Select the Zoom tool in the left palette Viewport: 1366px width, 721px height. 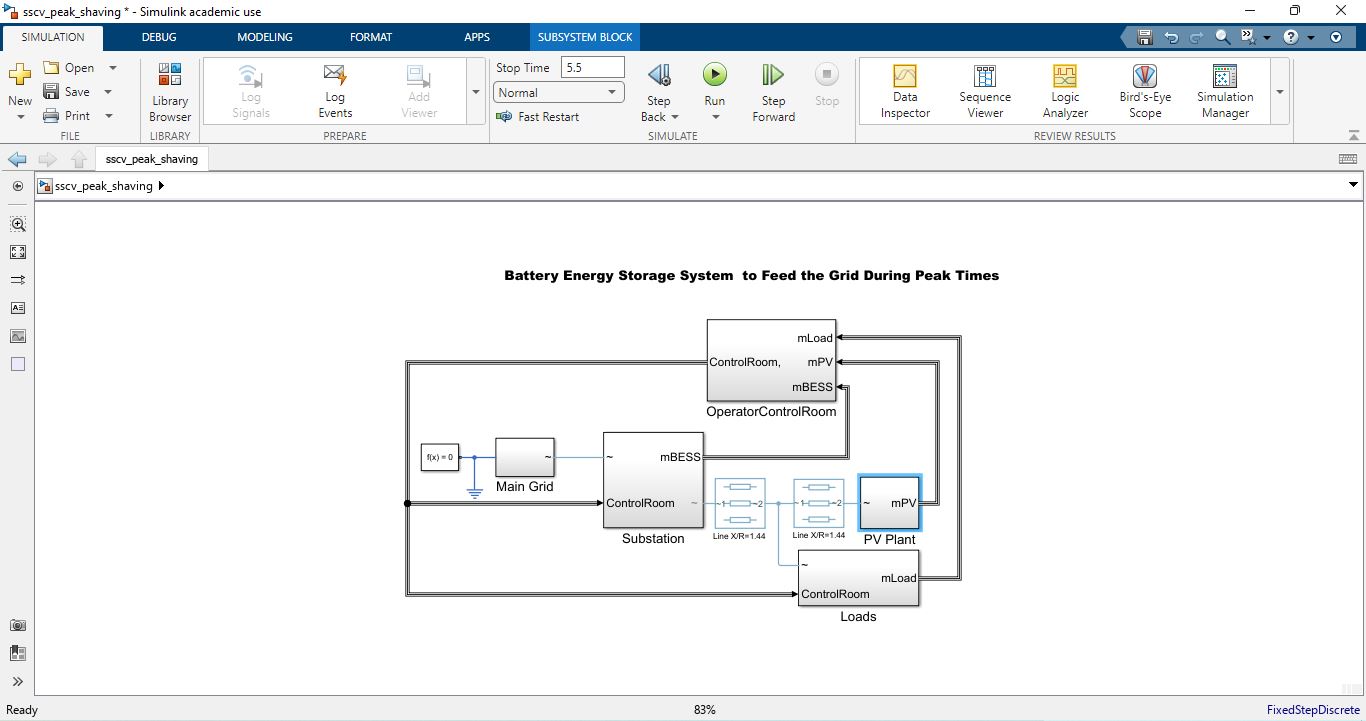point(17,224)
